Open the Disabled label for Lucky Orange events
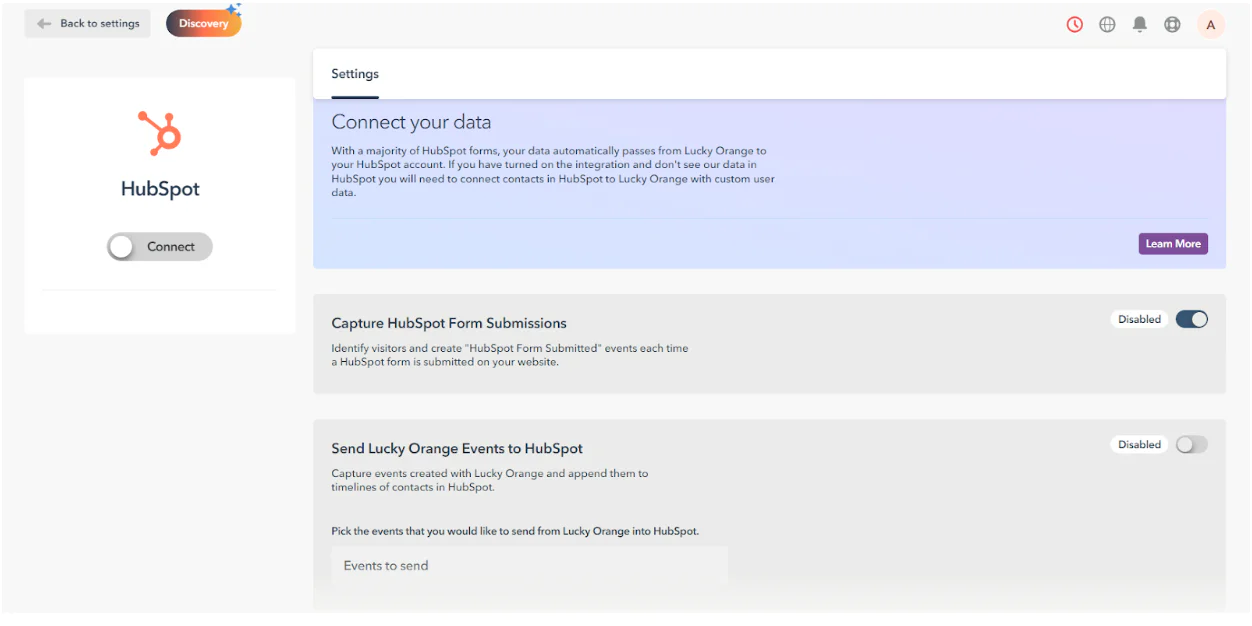The width and height of the screenshot is (1252, 626). click(1139, 444)
